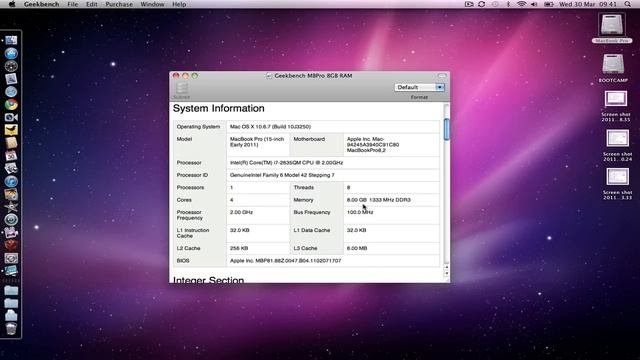Open the Trash in the dock

click(x=11, y=329)
